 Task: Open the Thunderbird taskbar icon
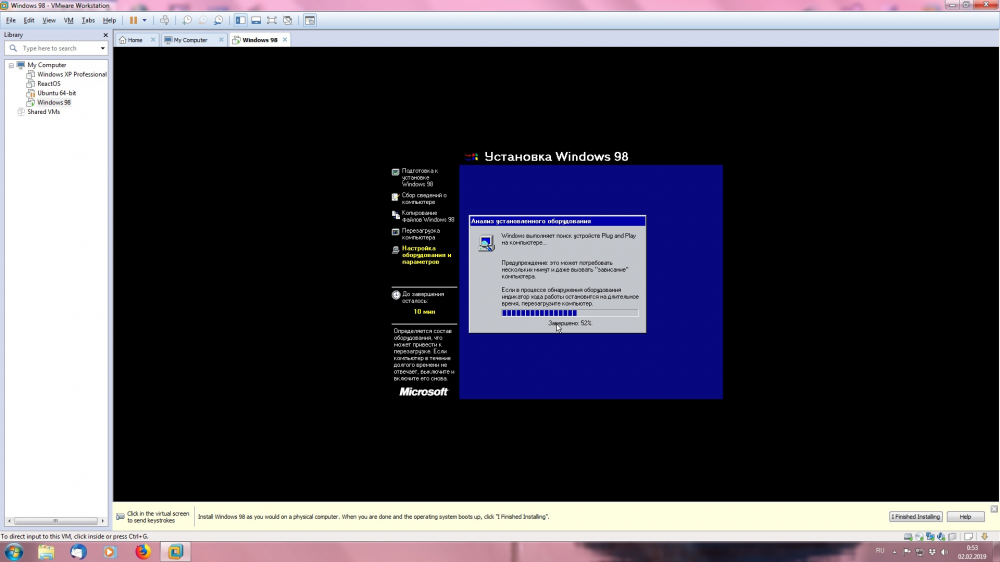[x=78, y=552]
